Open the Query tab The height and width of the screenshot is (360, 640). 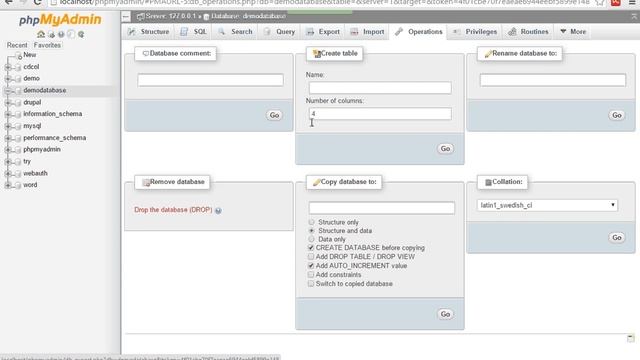point(280,32)
